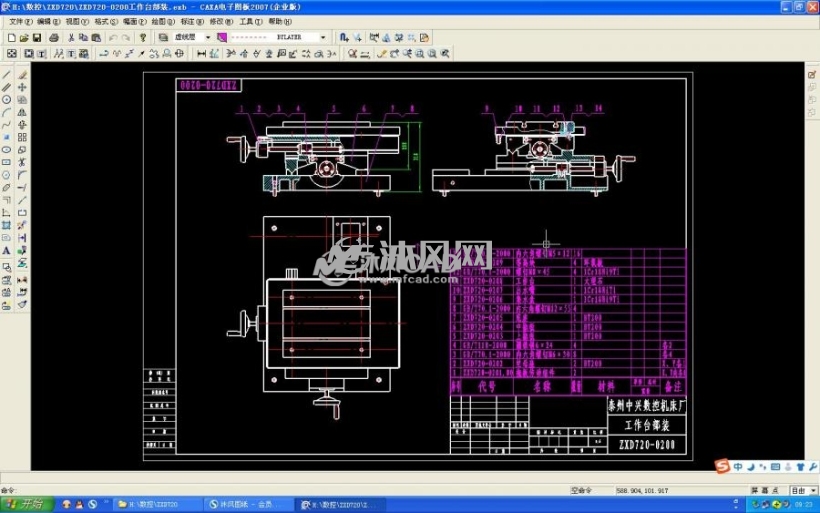Open the 绘图(D) menu
Viewport: 820px width, 513px height.
click(163, 21)
